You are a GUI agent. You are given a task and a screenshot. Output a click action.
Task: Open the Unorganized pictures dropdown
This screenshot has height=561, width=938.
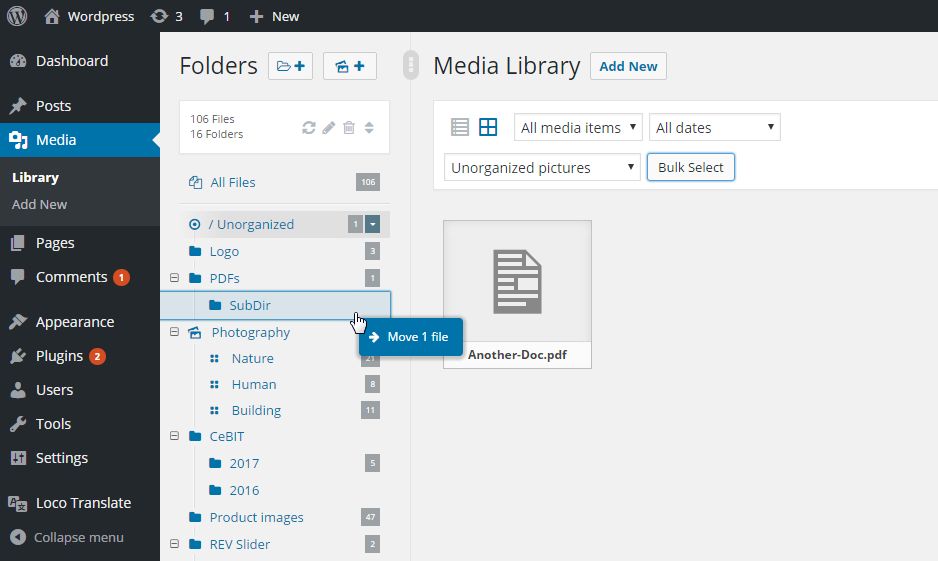click(542, 168)
